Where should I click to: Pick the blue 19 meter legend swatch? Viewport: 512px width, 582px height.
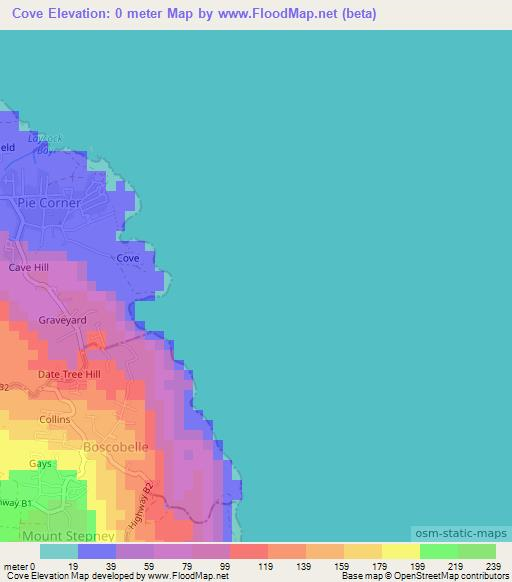point(97,551)
